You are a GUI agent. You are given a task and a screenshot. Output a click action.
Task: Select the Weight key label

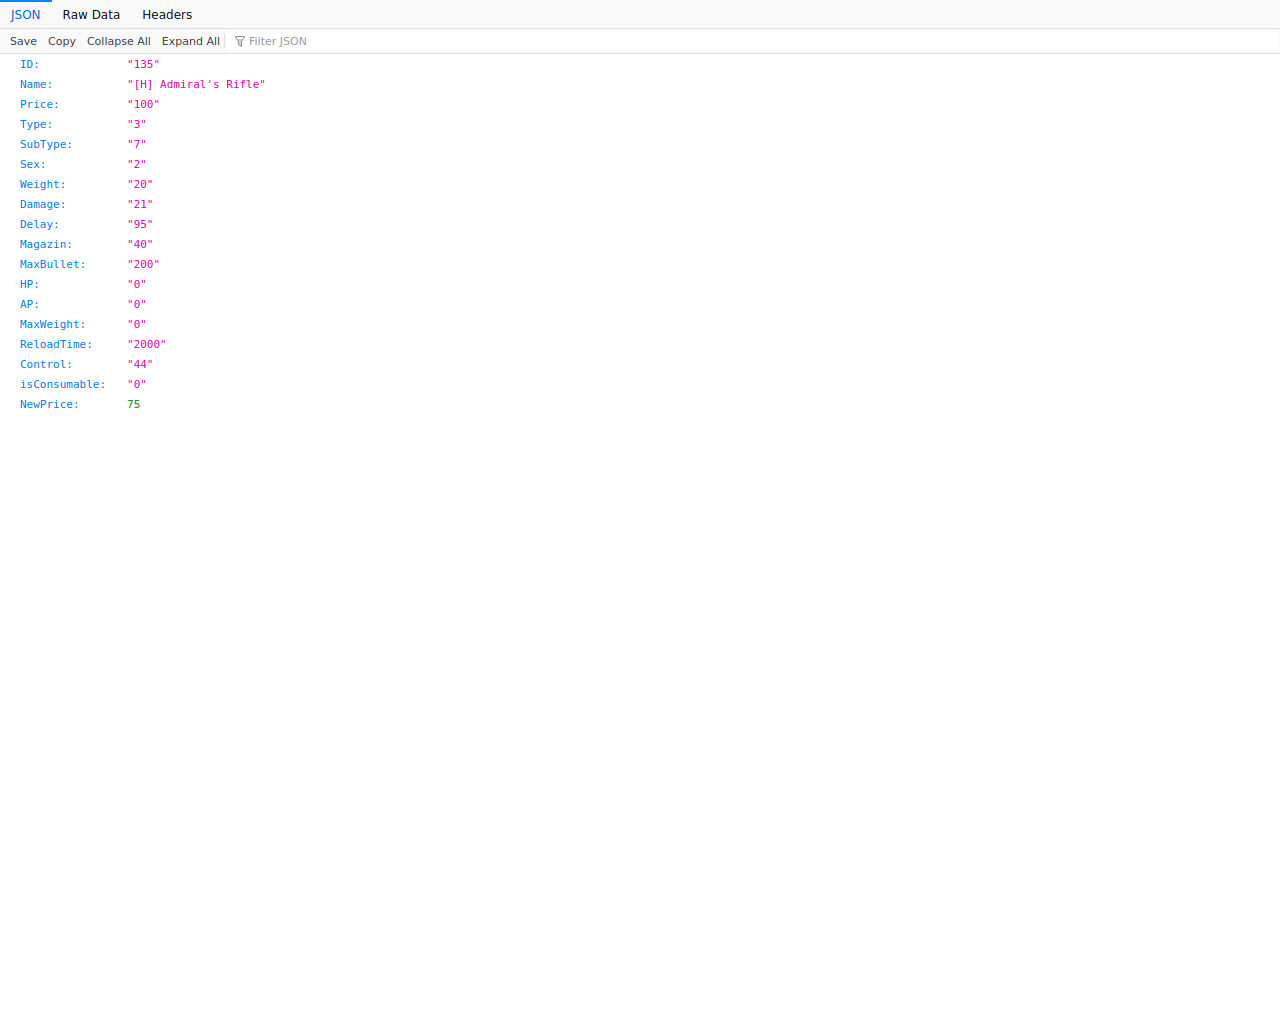point(43,184)
